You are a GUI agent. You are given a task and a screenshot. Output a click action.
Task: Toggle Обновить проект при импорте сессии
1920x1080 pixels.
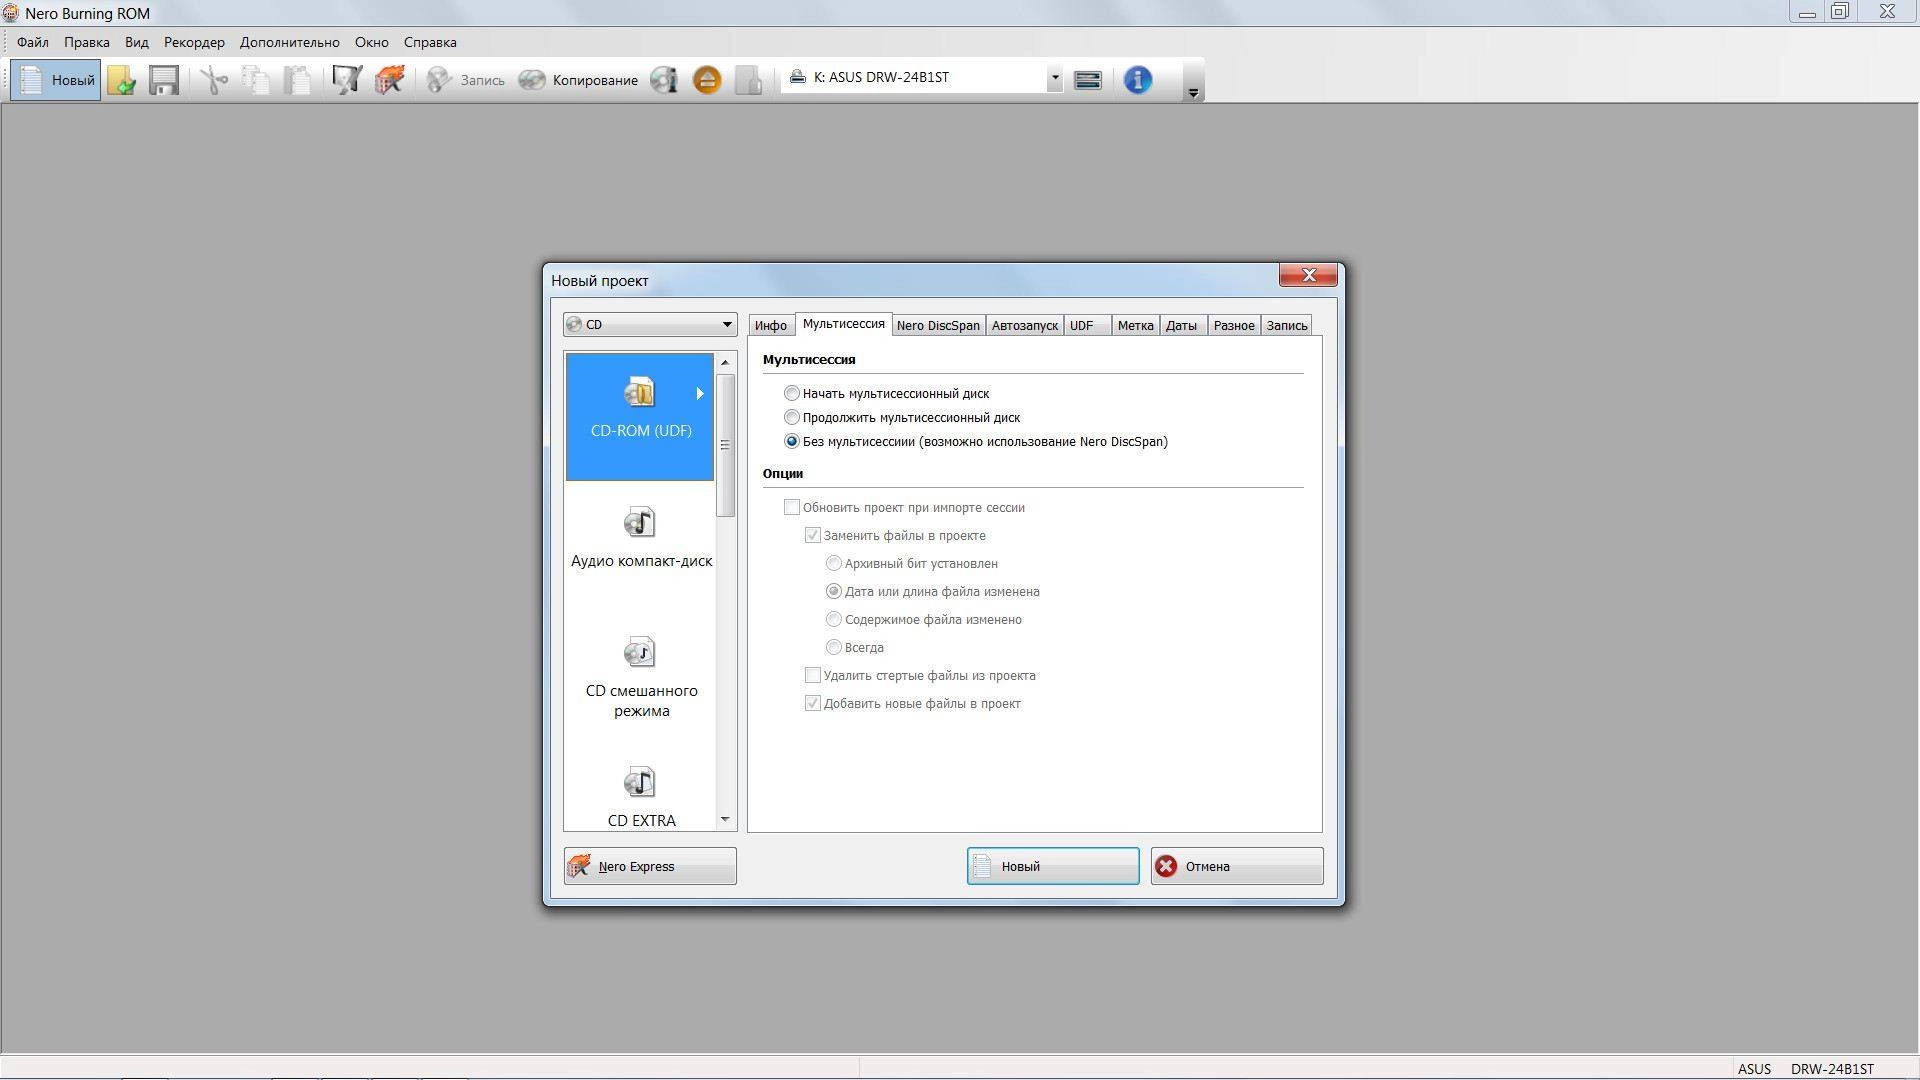coord(792,508)
